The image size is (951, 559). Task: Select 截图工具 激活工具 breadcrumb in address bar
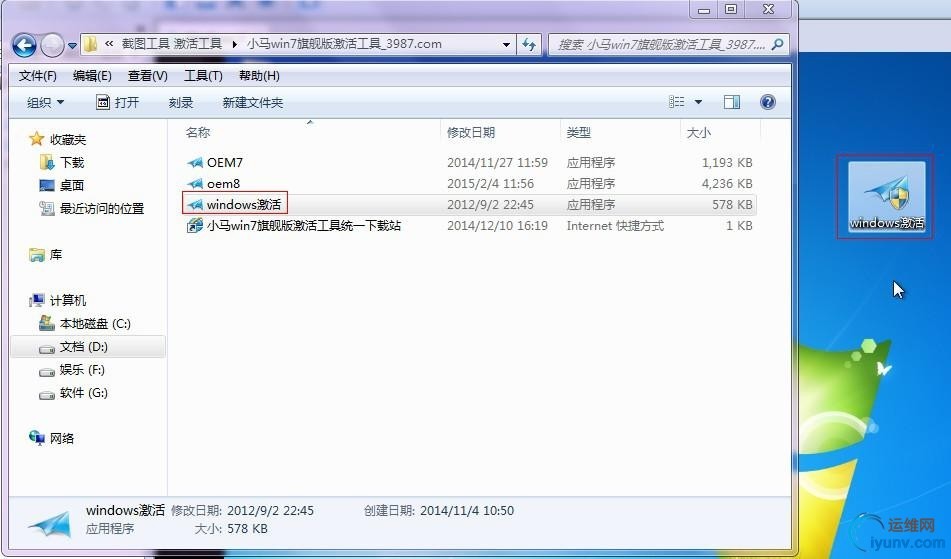(x=172, y=44)
